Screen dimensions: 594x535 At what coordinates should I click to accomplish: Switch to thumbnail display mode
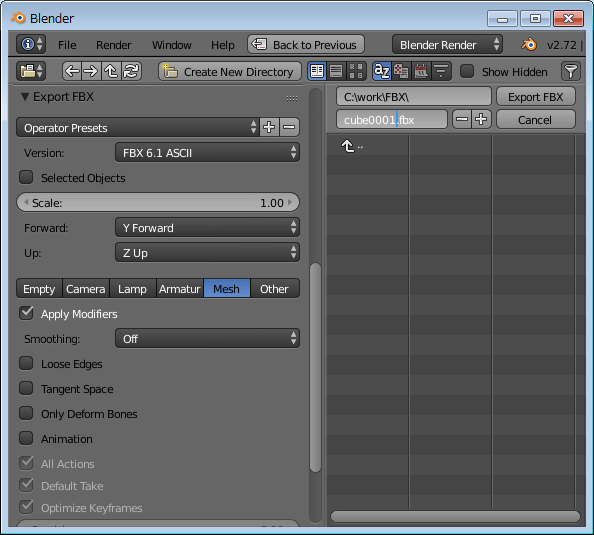(356, 71)
